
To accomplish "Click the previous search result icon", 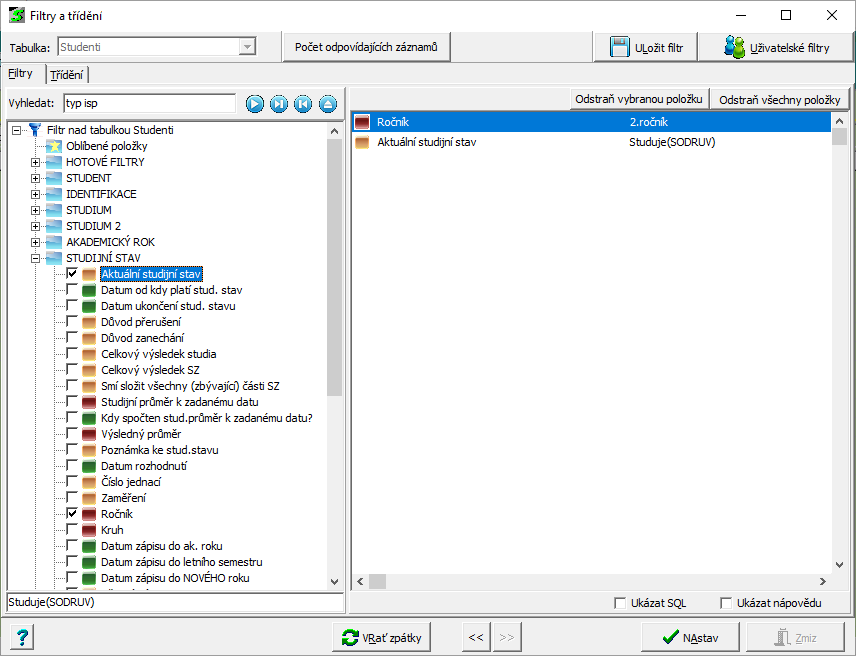I will pos(303,103).
